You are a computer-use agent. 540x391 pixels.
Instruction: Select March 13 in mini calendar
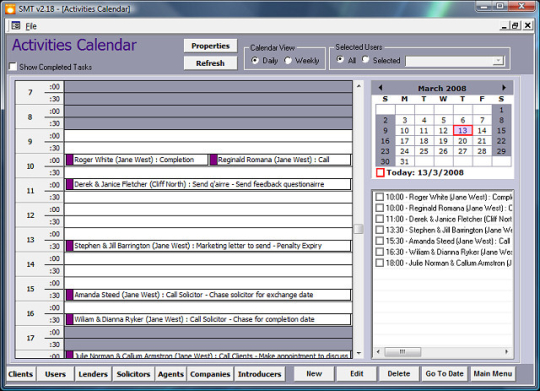tap(463, 131)
